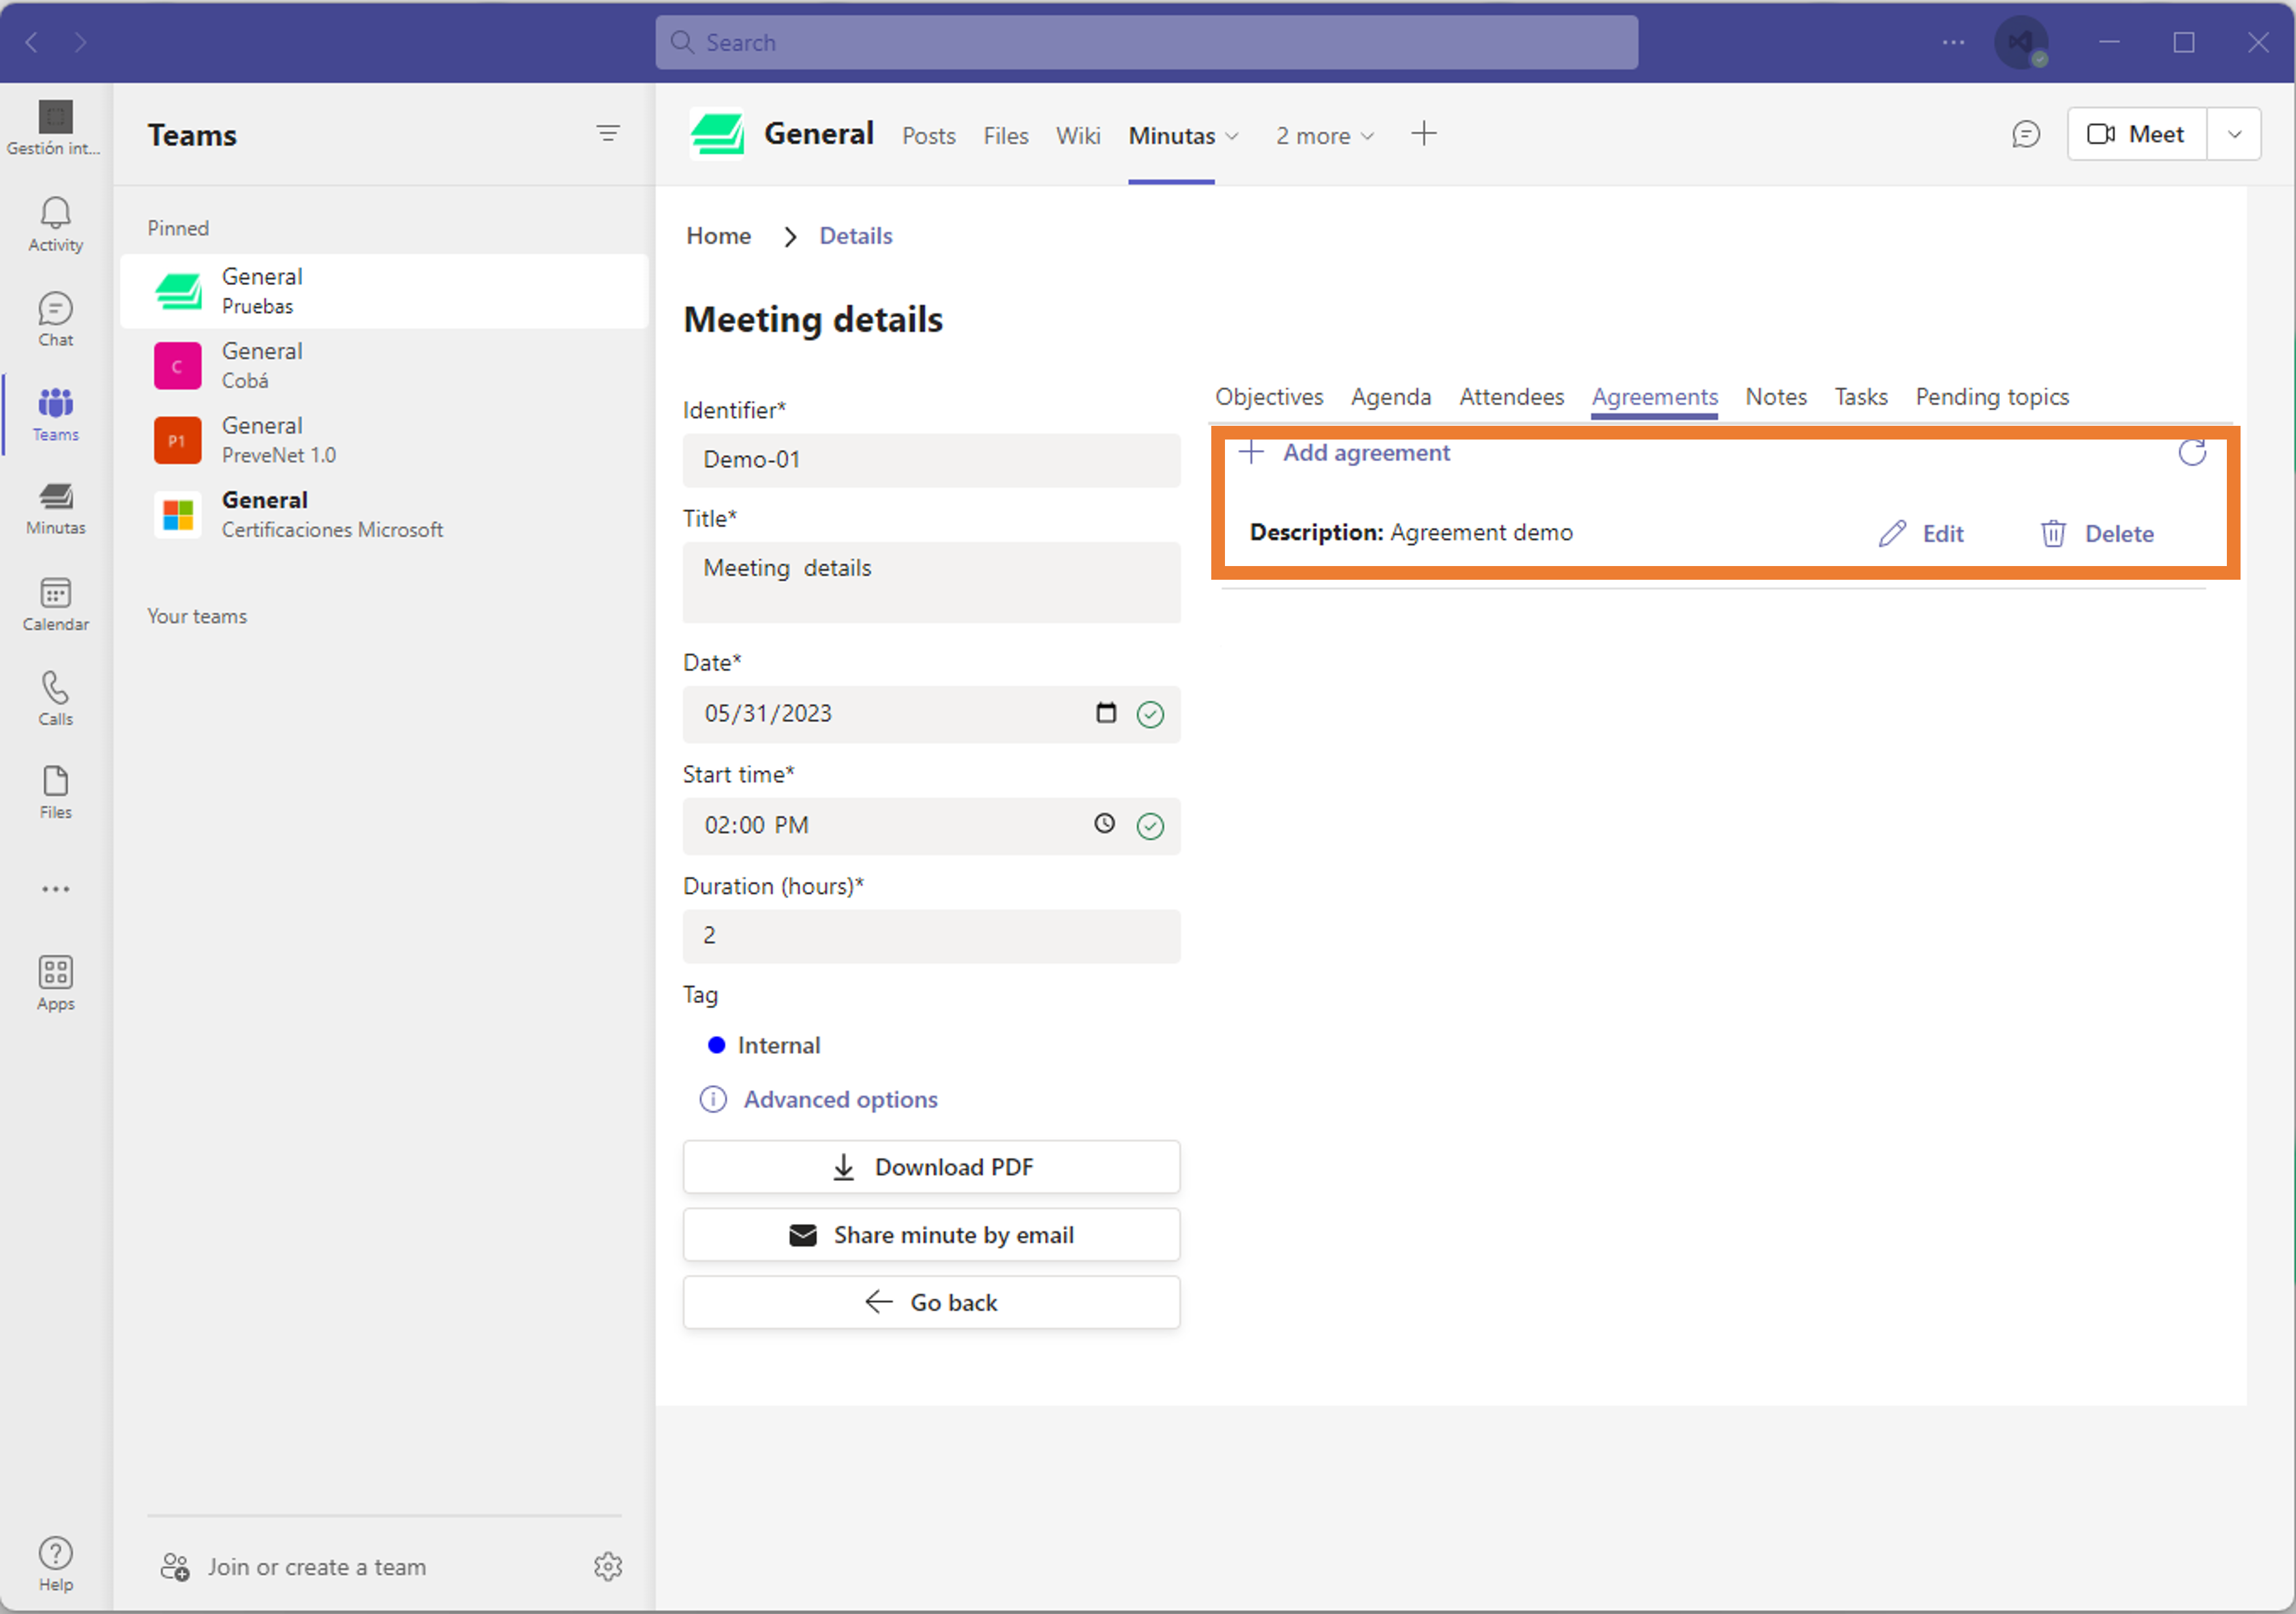Go to Home breadcrumb

[x=718, y=236]
